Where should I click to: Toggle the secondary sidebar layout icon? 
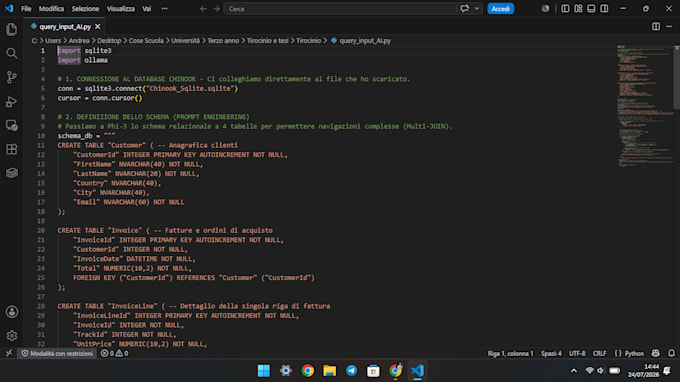click(604, 9)
